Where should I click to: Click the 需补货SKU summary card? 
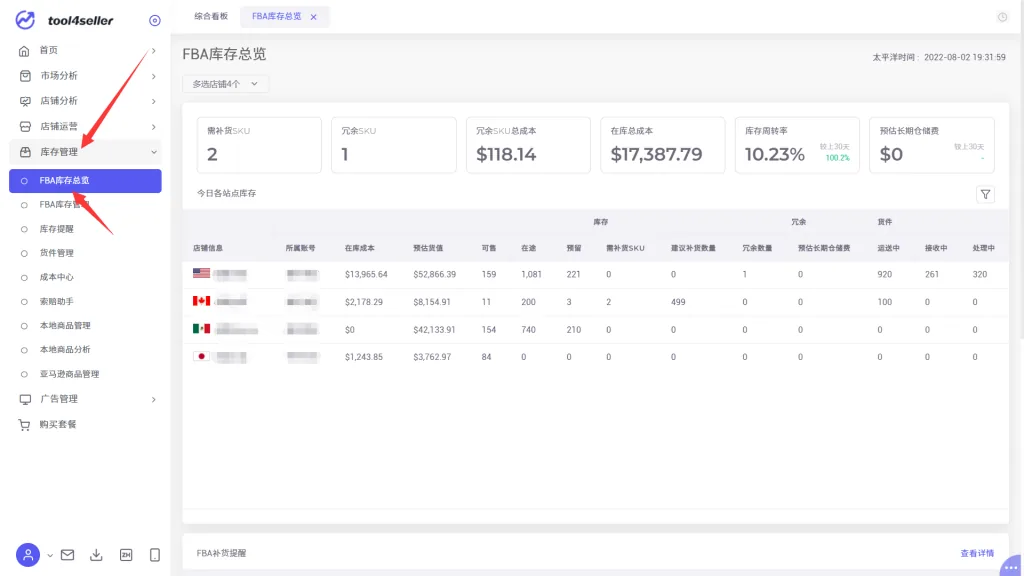259,145
